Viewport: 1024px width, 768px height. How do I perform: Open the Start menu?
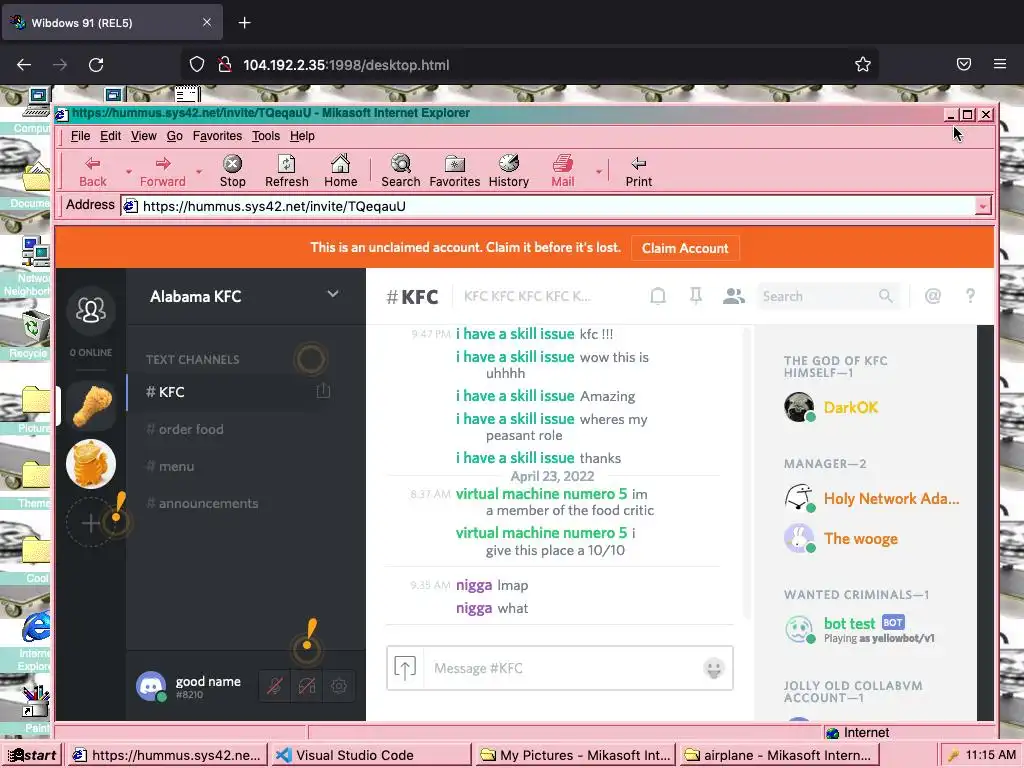click(33, 755)
